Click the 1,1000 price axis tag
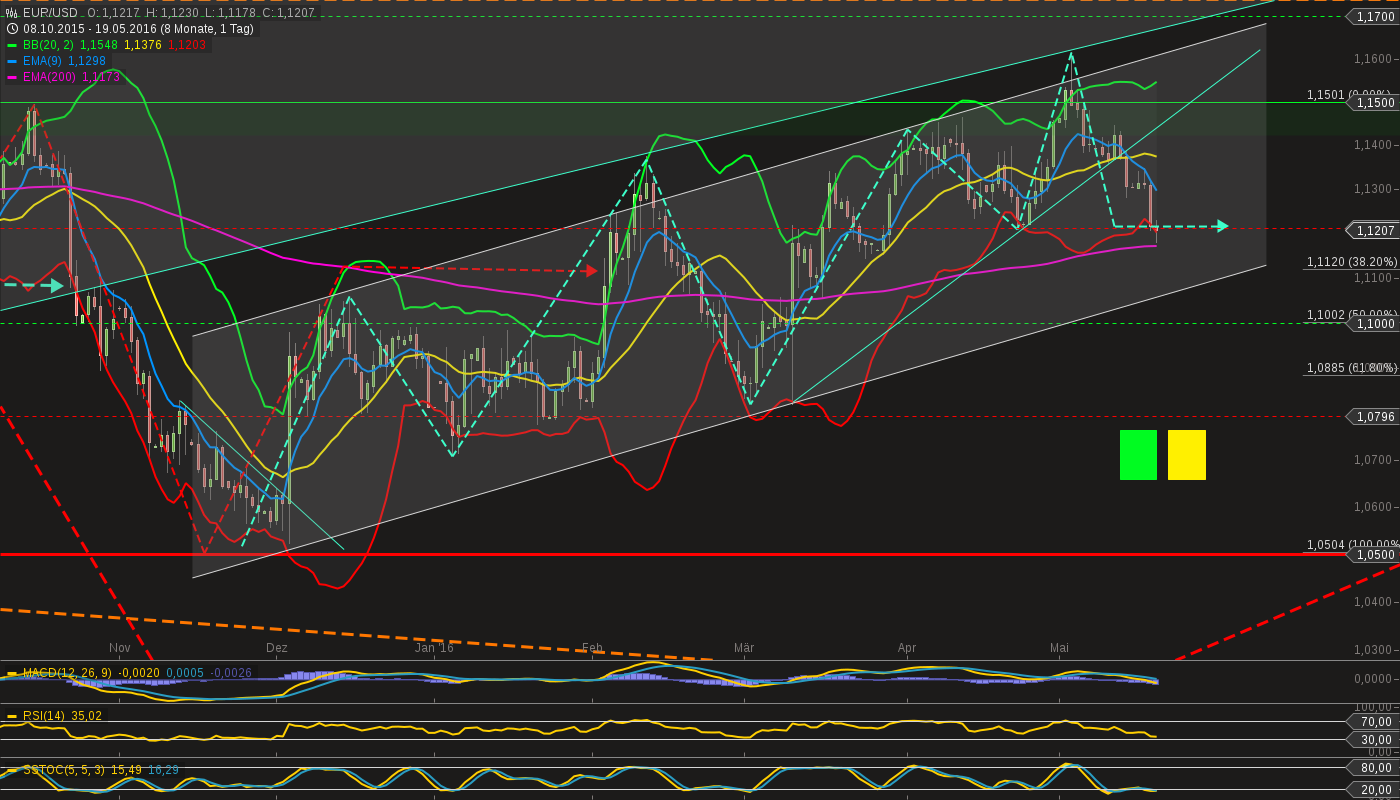The image size is (1400, 800). tap(1374, 324)
